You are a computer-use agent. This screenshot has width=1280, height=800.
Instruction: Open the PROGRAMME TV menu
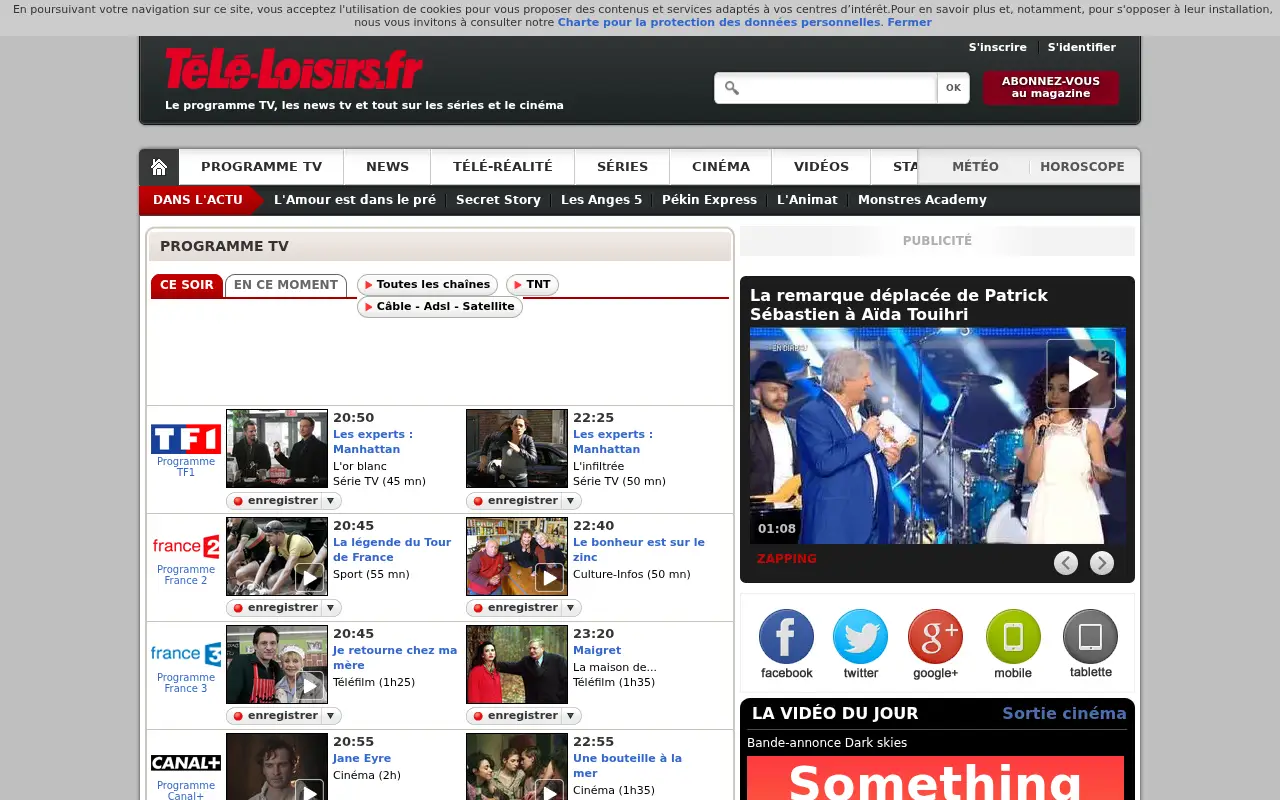[262, 167]
